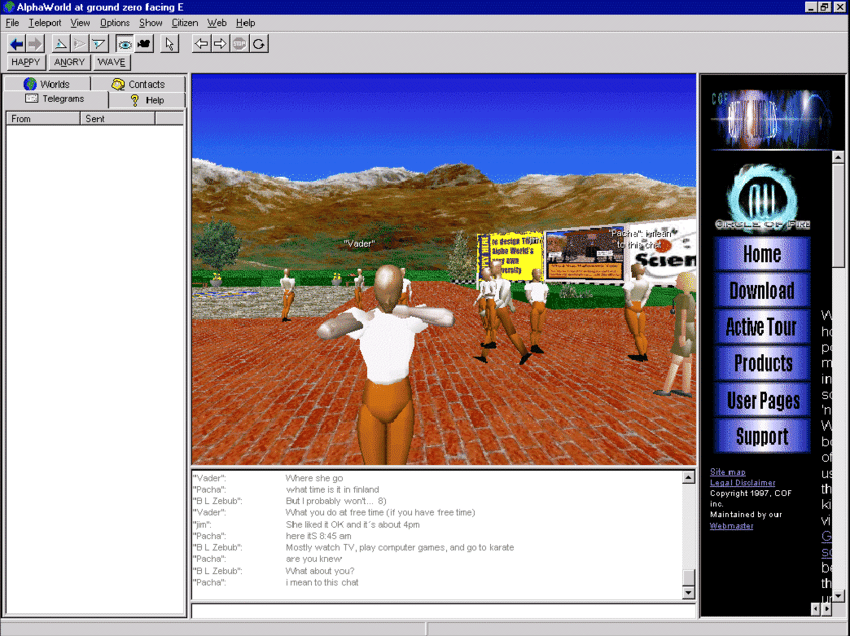Click the User Pages button
Viewport: 850px width, 636px height.
[x=762, y=400]
